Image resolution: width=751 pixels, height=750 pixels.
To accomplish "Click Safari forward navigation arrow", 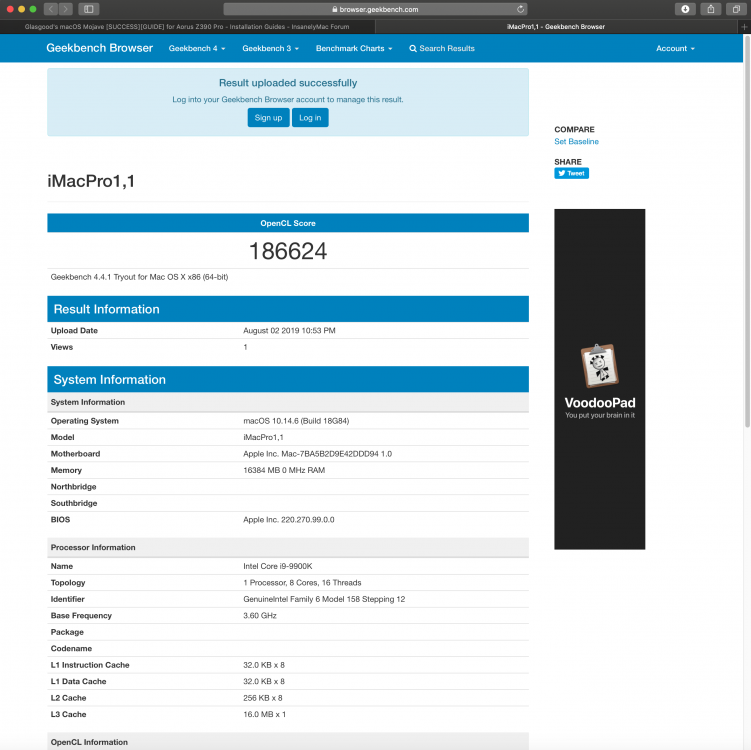I will pos(66,9).
